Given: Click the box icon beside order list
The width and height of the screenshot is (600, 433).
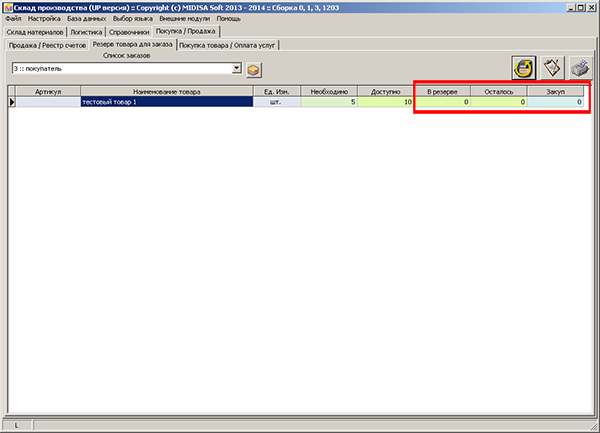Looking at the screenshot, I should point(254,69).
